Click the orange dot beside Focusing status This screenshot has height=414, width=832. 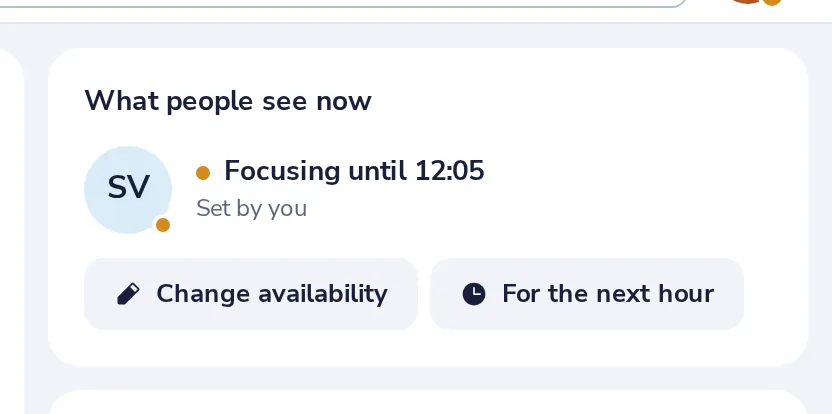[x=203, y=172]
